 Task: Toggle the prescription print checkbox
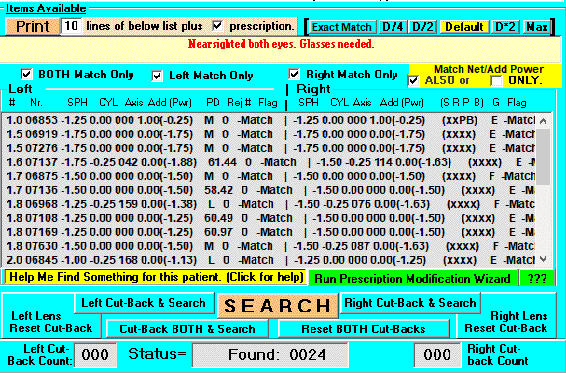click(x=217, y=26)
